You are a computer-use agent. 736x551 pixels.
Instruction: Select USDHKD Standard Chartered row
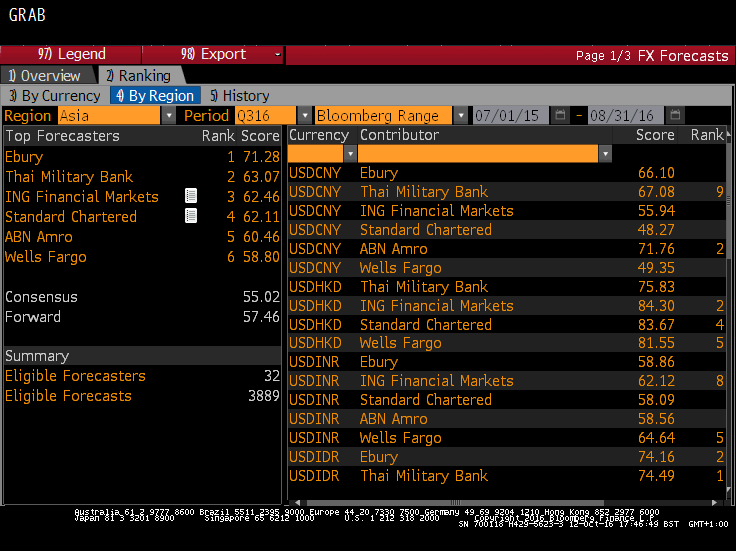tap(506, 324)
